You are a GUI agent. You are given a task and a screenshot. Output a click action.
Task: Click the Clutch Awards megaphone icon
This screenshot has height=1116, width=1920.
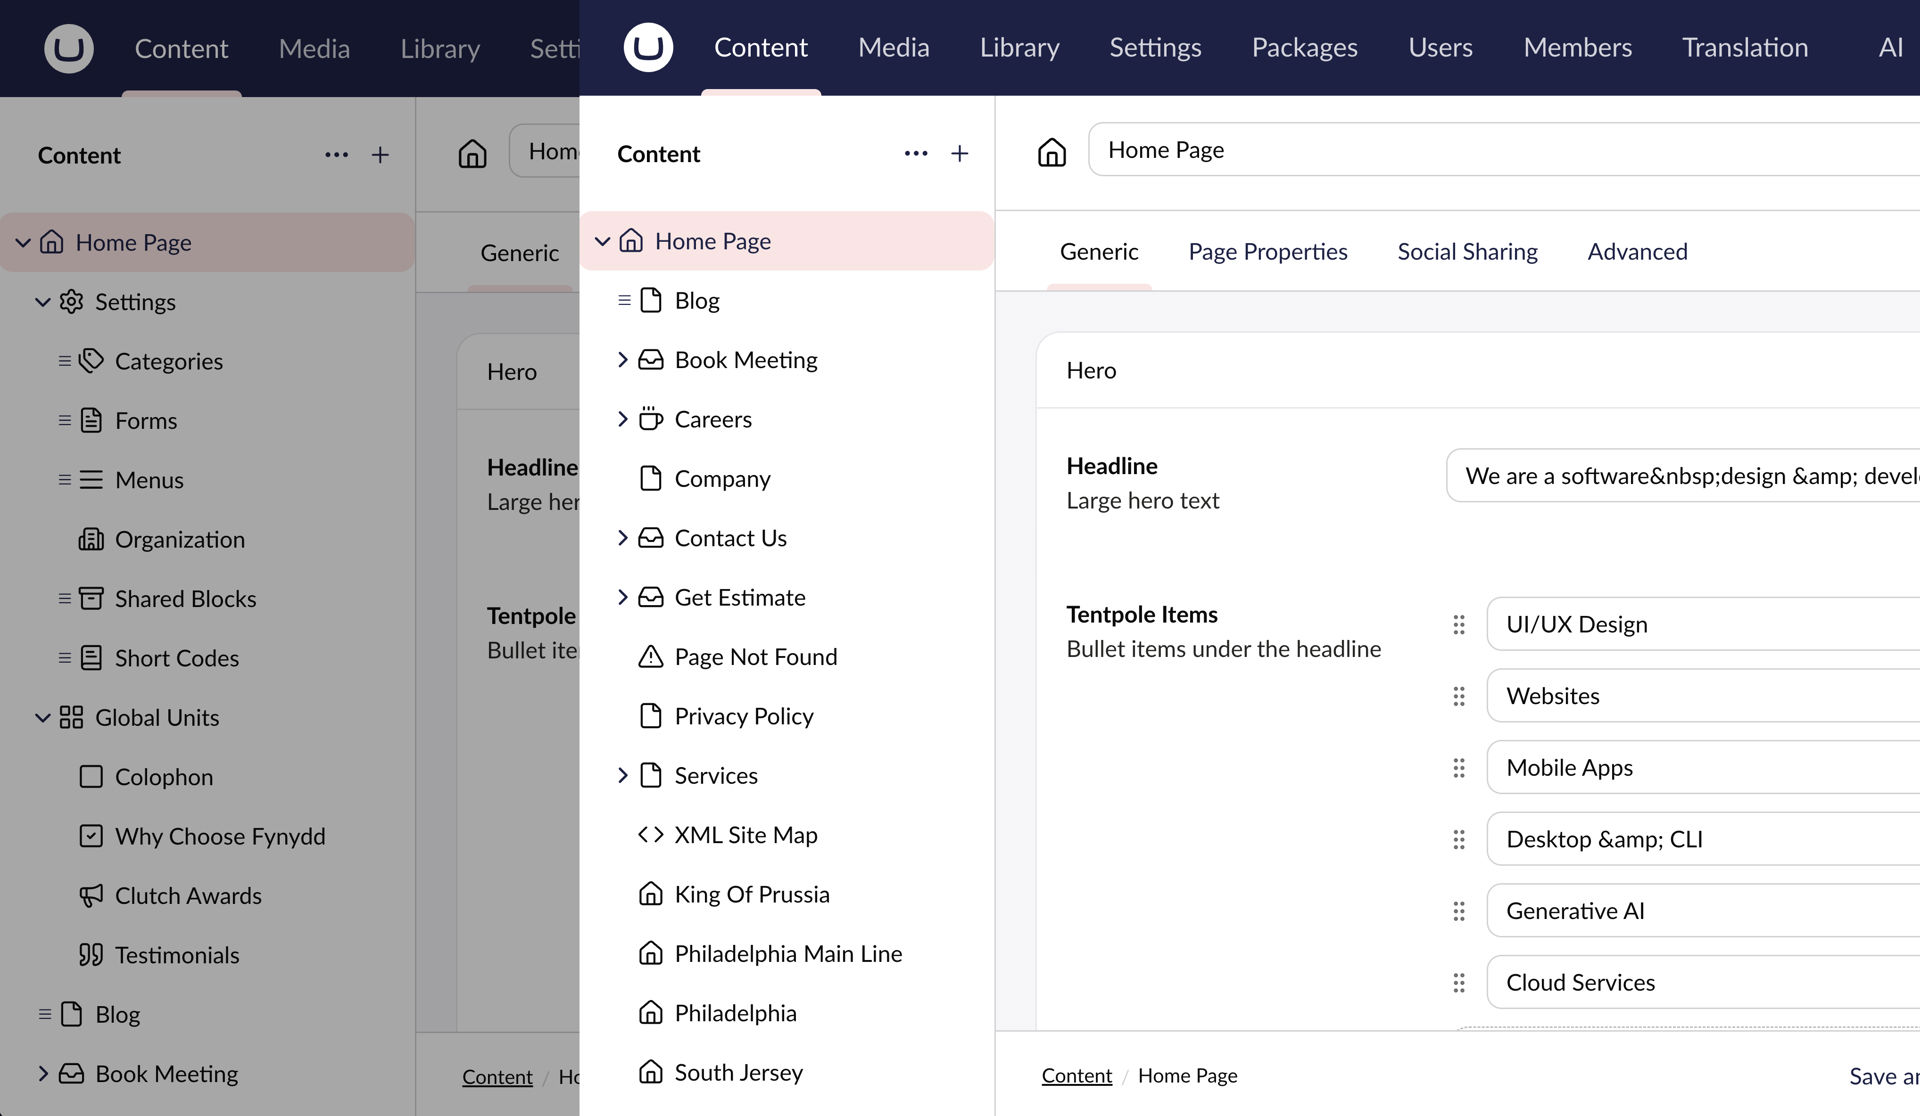click(91, 896)
